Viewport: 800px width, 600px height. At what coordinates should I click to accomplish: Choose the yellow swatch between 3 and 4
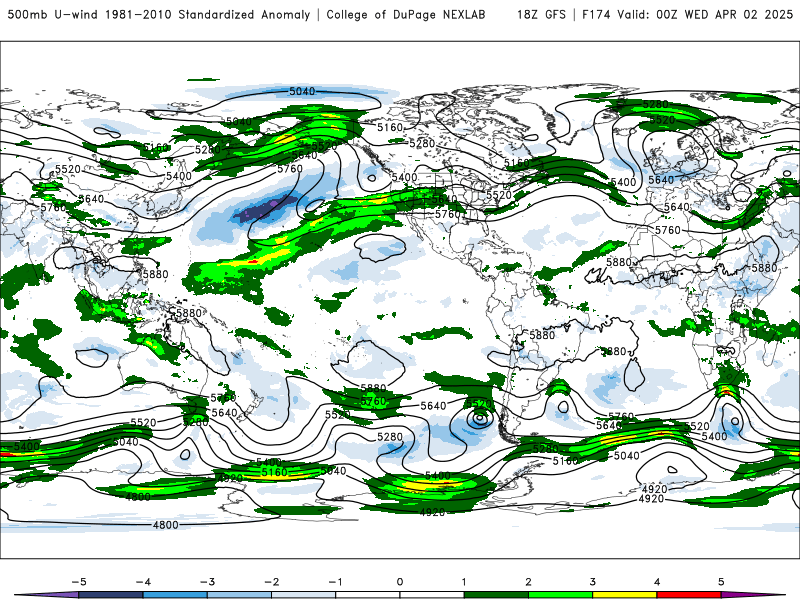pos(624,595)
